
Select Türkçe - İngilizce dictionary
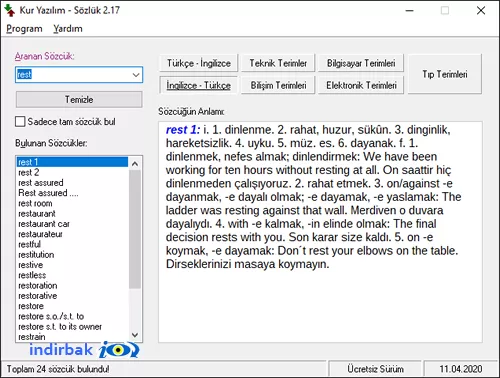pyautogui.click(x=199, y=63)
